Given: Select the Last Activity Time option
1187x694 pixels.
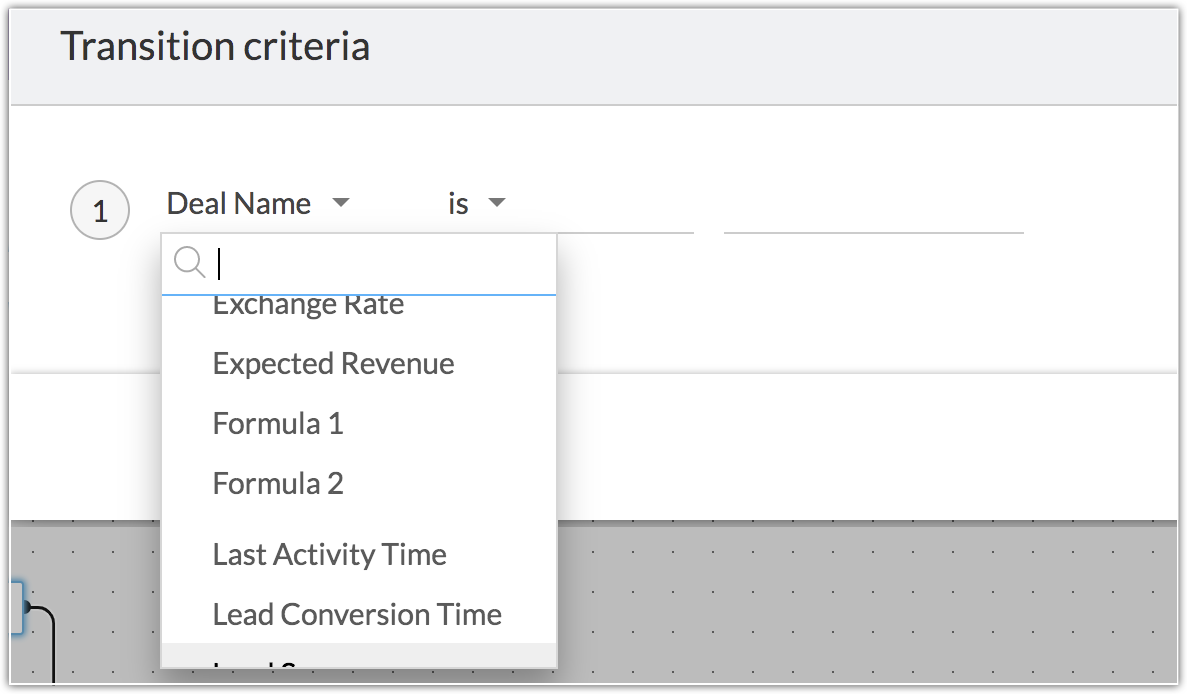Looking at the screenshot, I should coord(329,555).
